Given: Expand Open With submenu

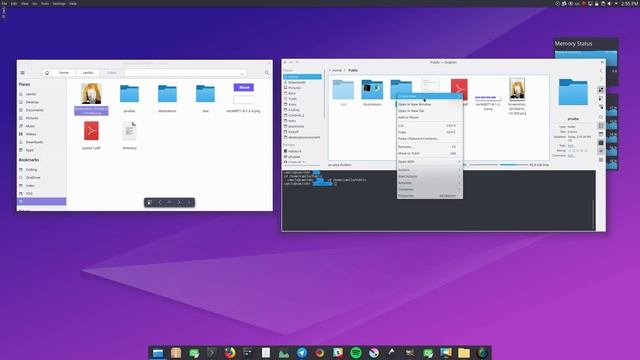Looking at the screenshot, I should pos(429,162).
